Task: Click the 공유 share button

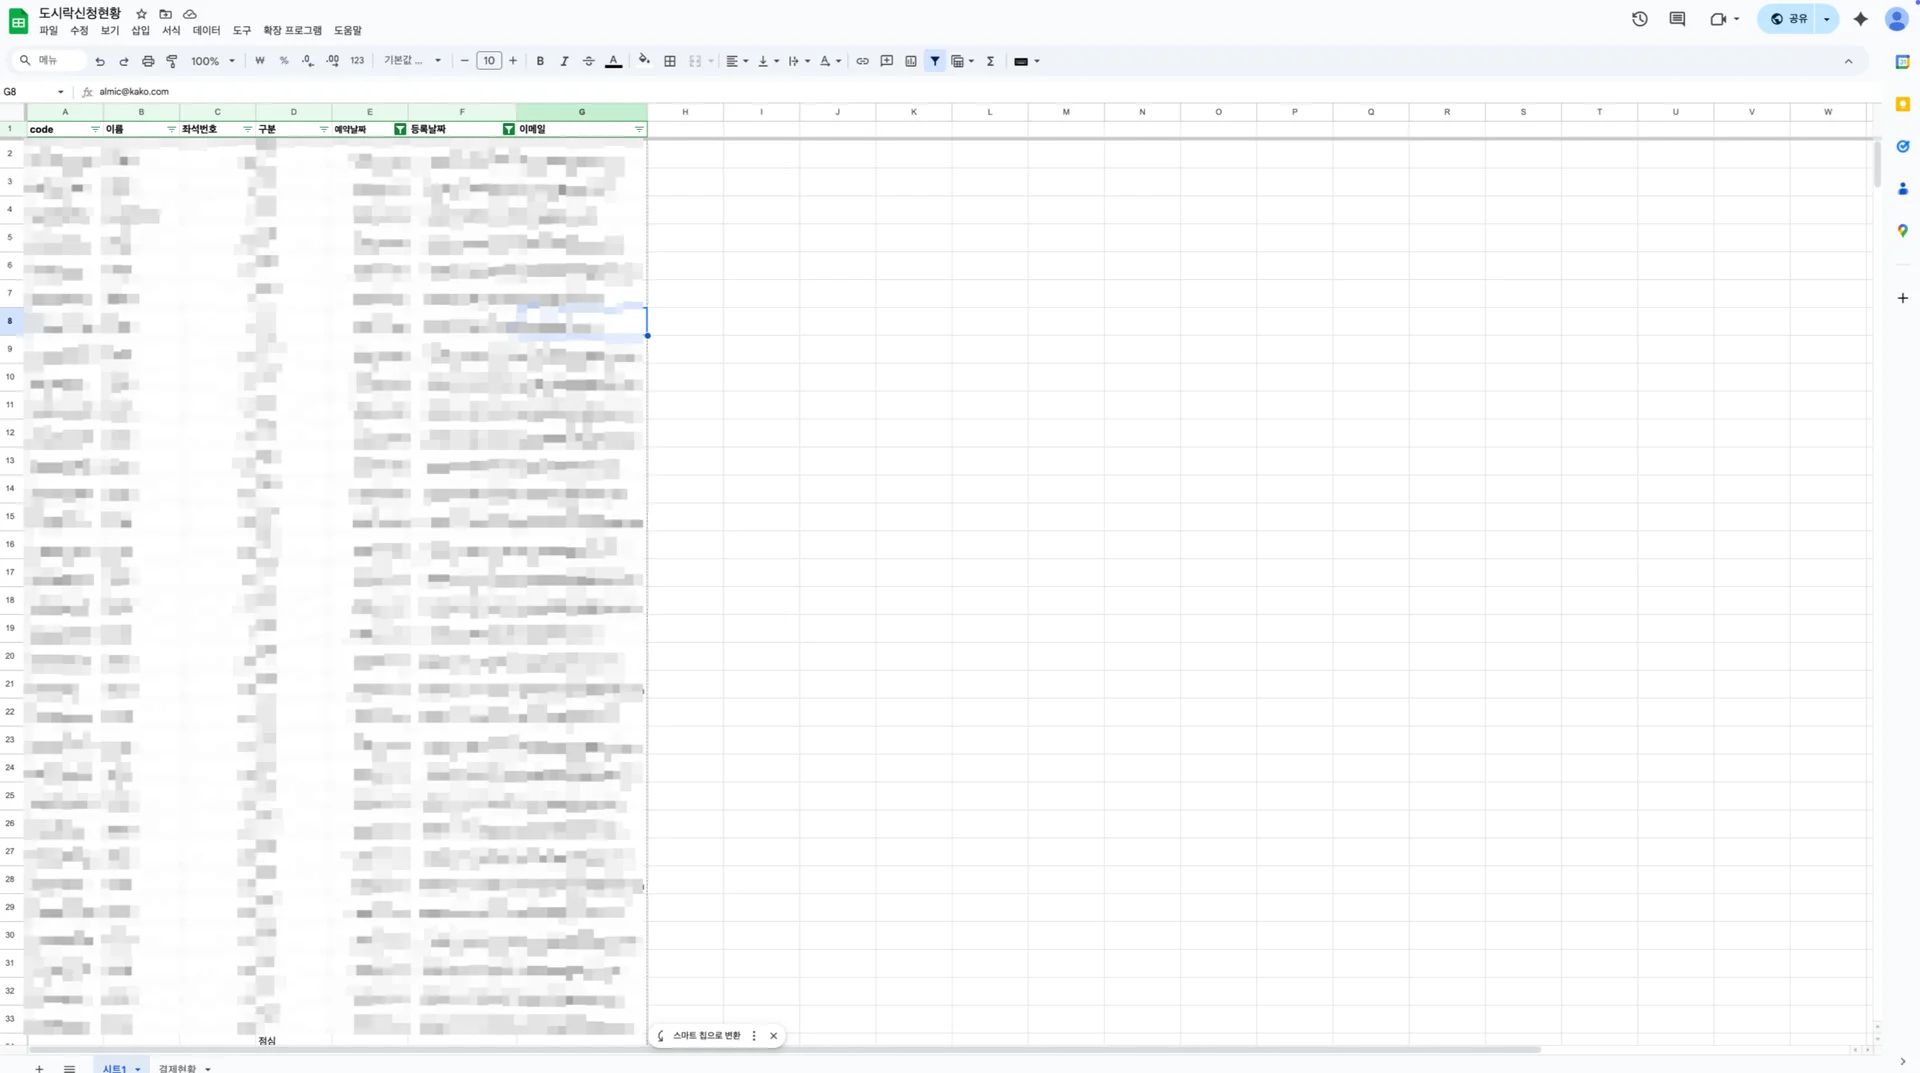Action: 1789,19
